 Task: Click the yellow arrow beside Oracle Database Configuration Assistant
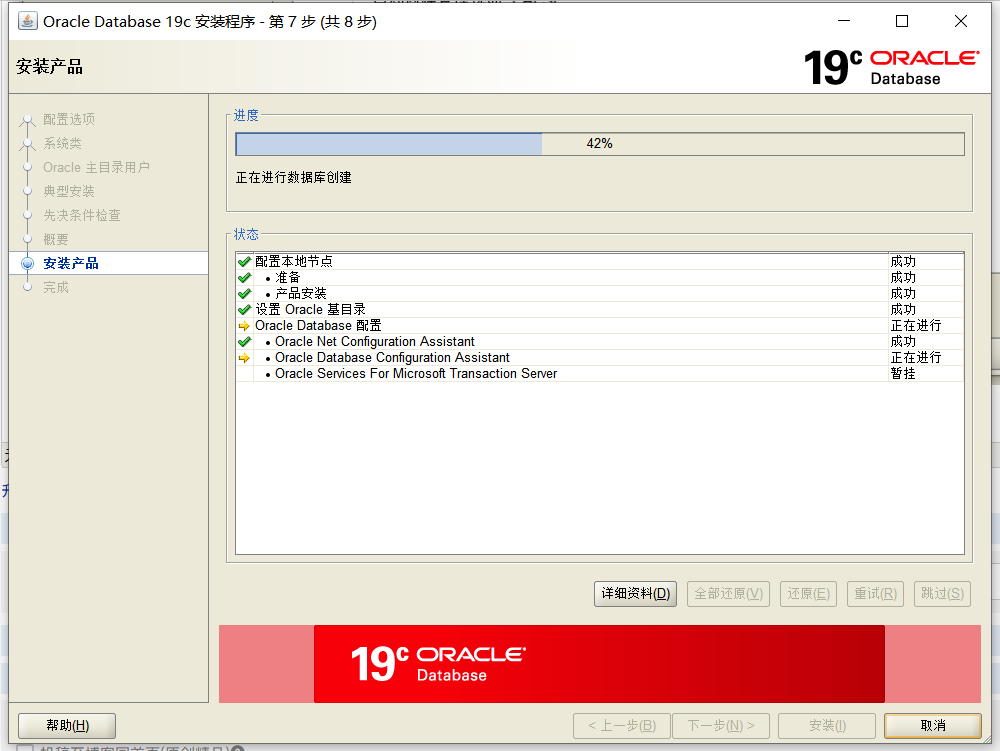[244, 358]
